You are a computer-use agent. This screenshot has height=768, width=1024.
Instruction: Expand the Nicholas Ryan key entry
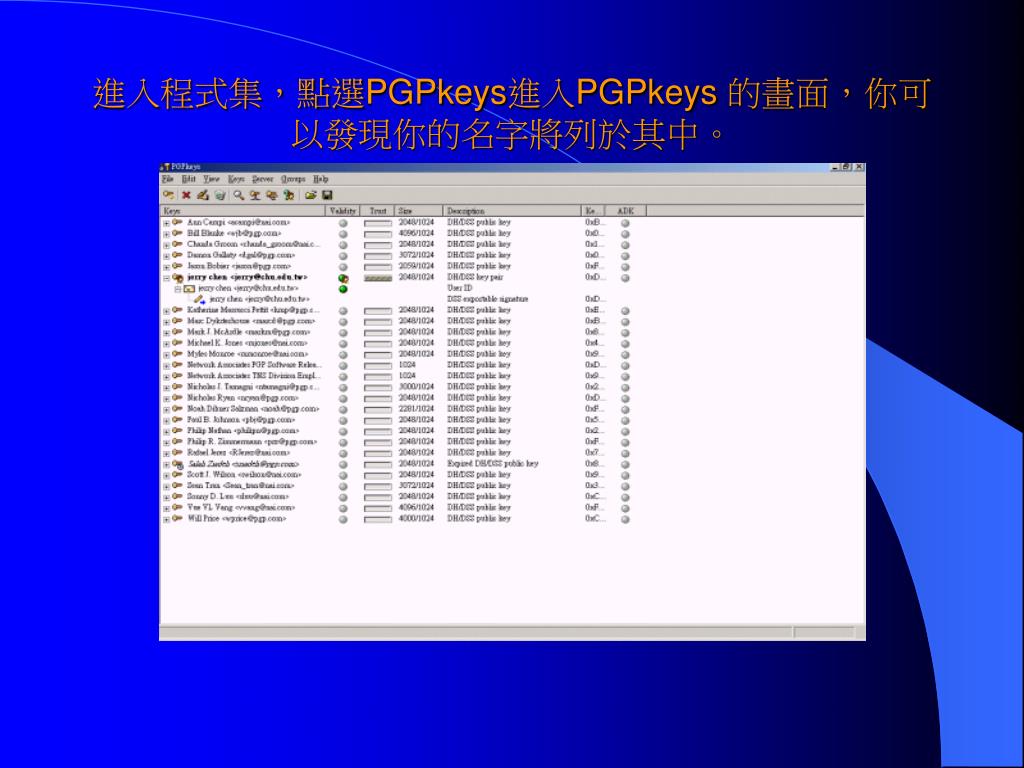[167, 398]
